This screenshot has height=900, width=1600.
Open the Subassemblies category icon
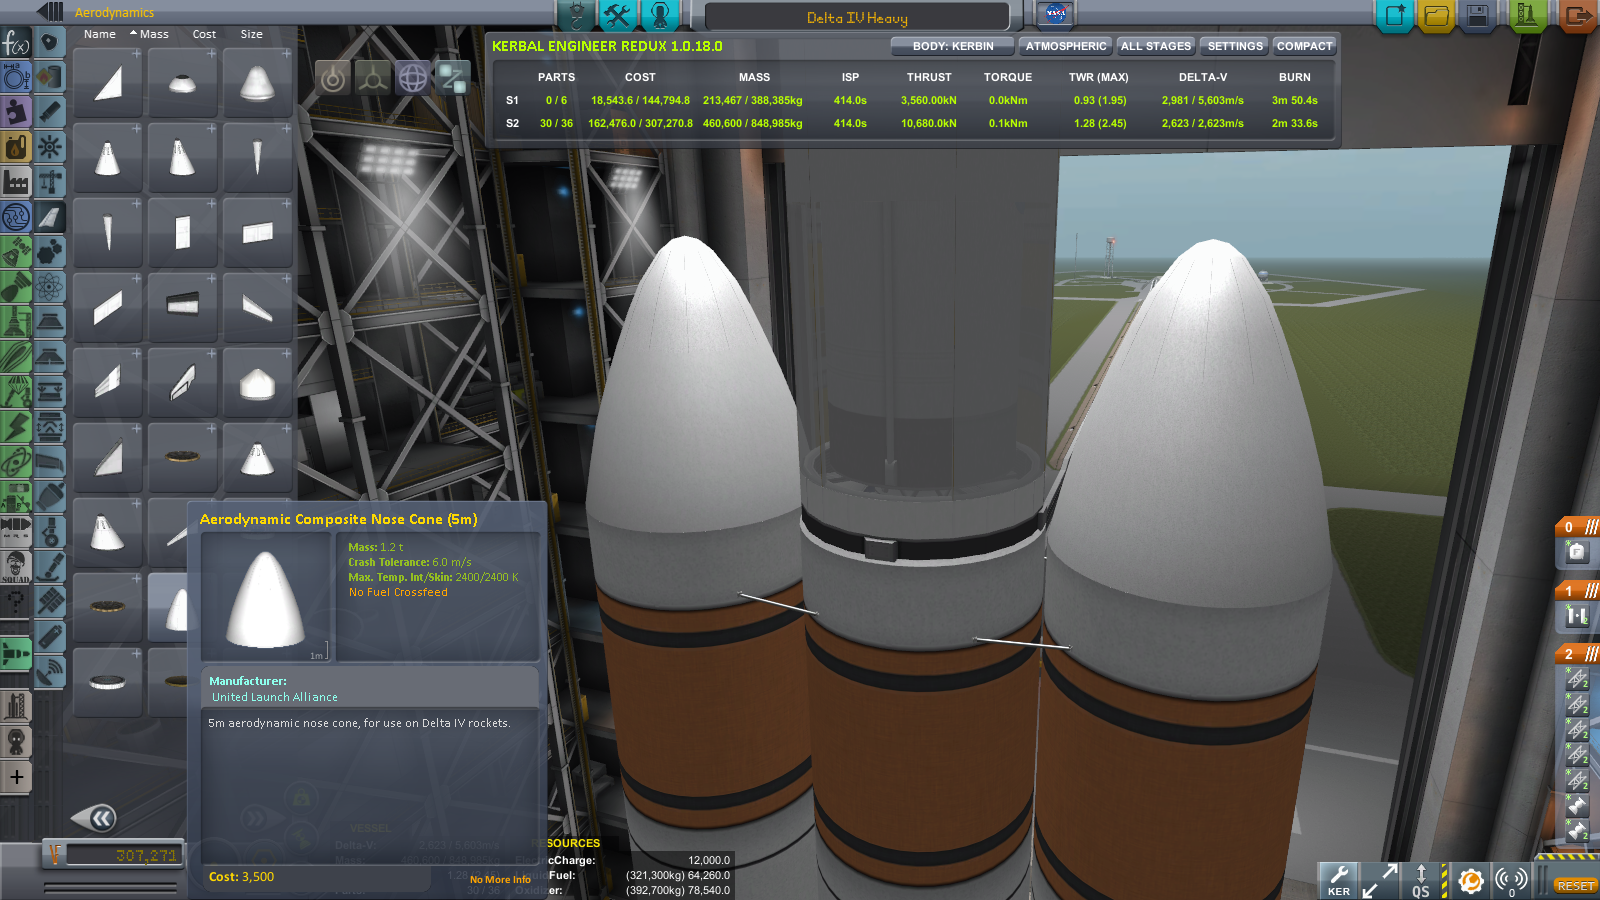click(x=15, y=706)
